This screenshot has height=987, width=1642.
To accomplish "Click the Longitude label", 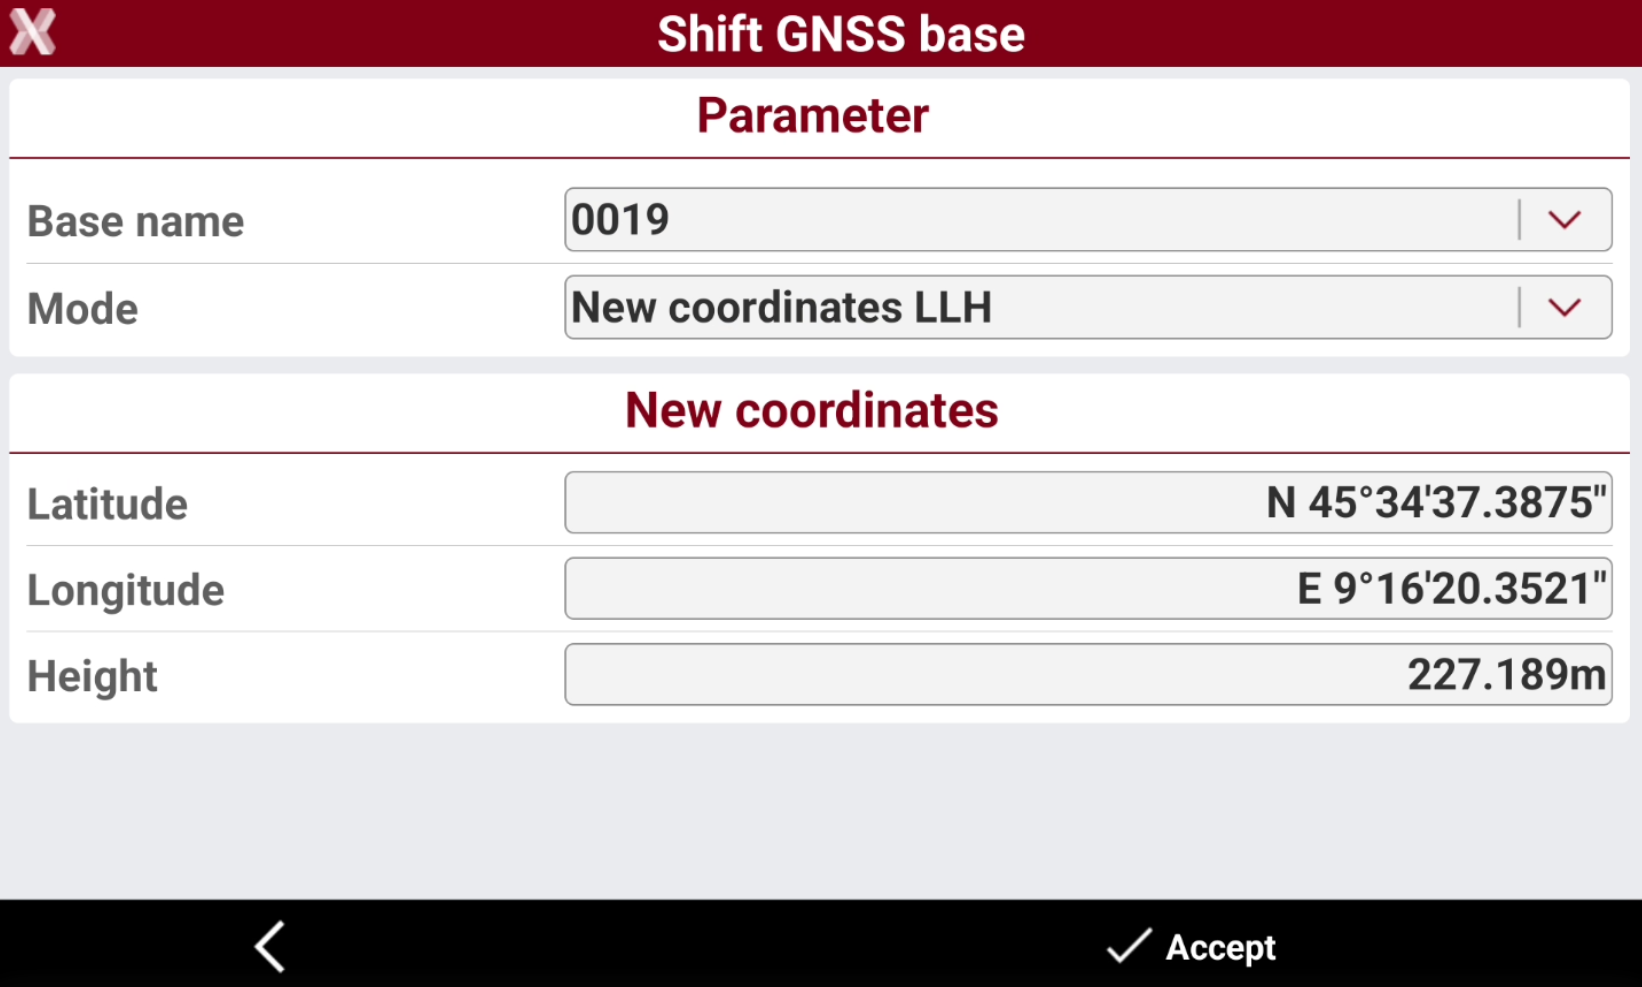I will tap(126, 590).
